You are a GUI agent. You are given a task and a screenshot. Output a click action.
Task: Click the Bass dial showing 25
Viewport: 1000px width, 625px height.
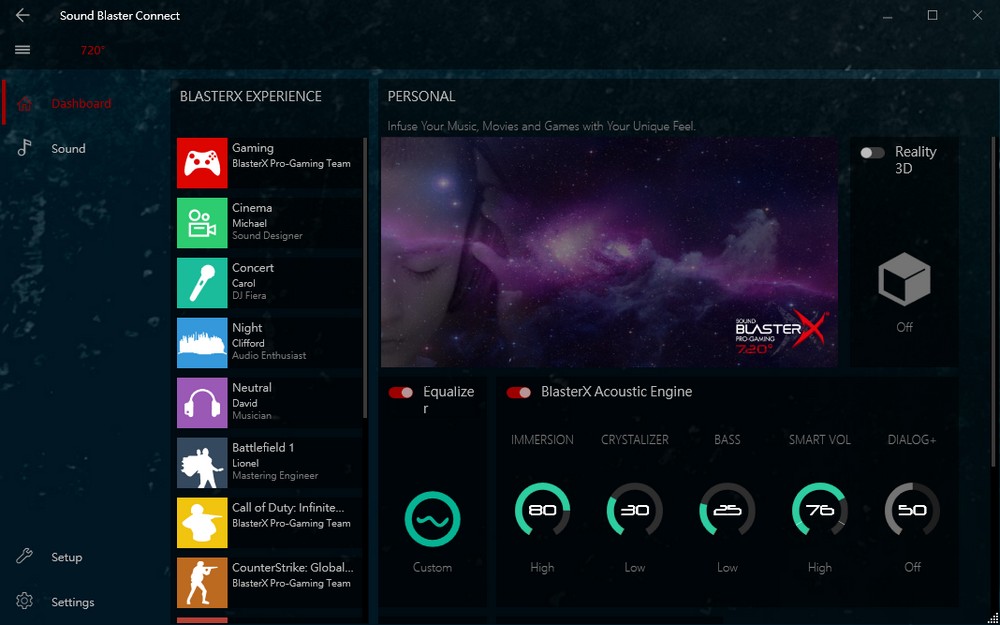point(727,510)
